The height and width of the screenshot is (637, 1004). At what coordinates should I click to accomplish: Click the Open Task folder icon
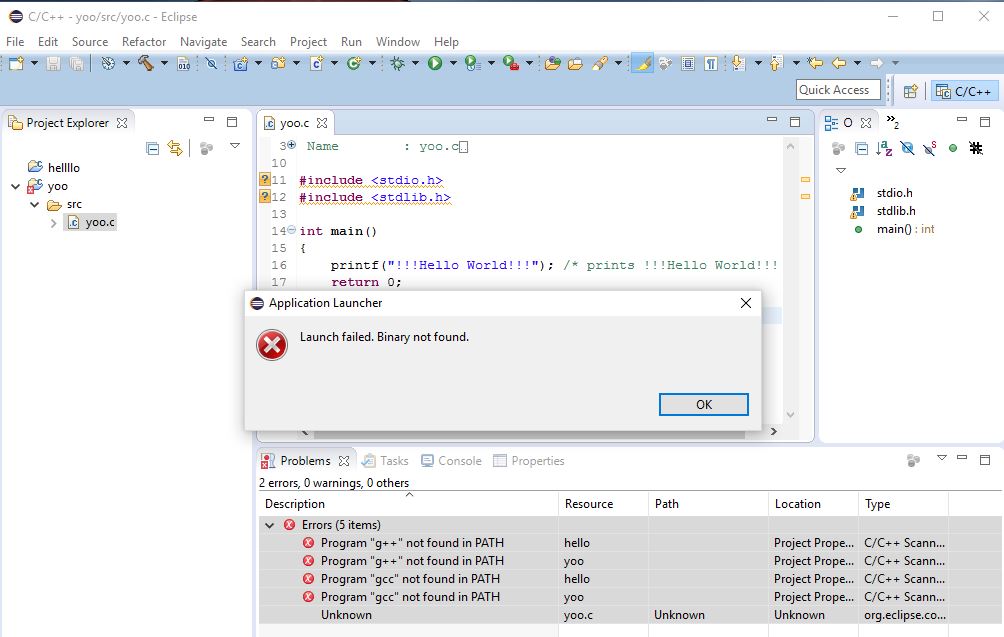click(x=575, y=63)
